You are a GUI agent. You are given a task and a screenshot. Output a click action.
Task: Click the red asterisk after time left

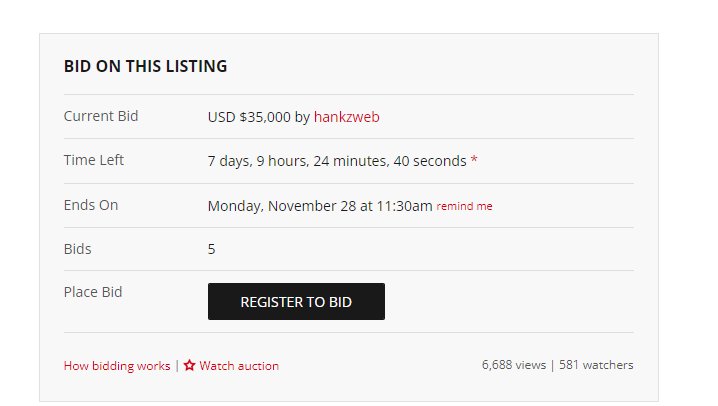474,159
